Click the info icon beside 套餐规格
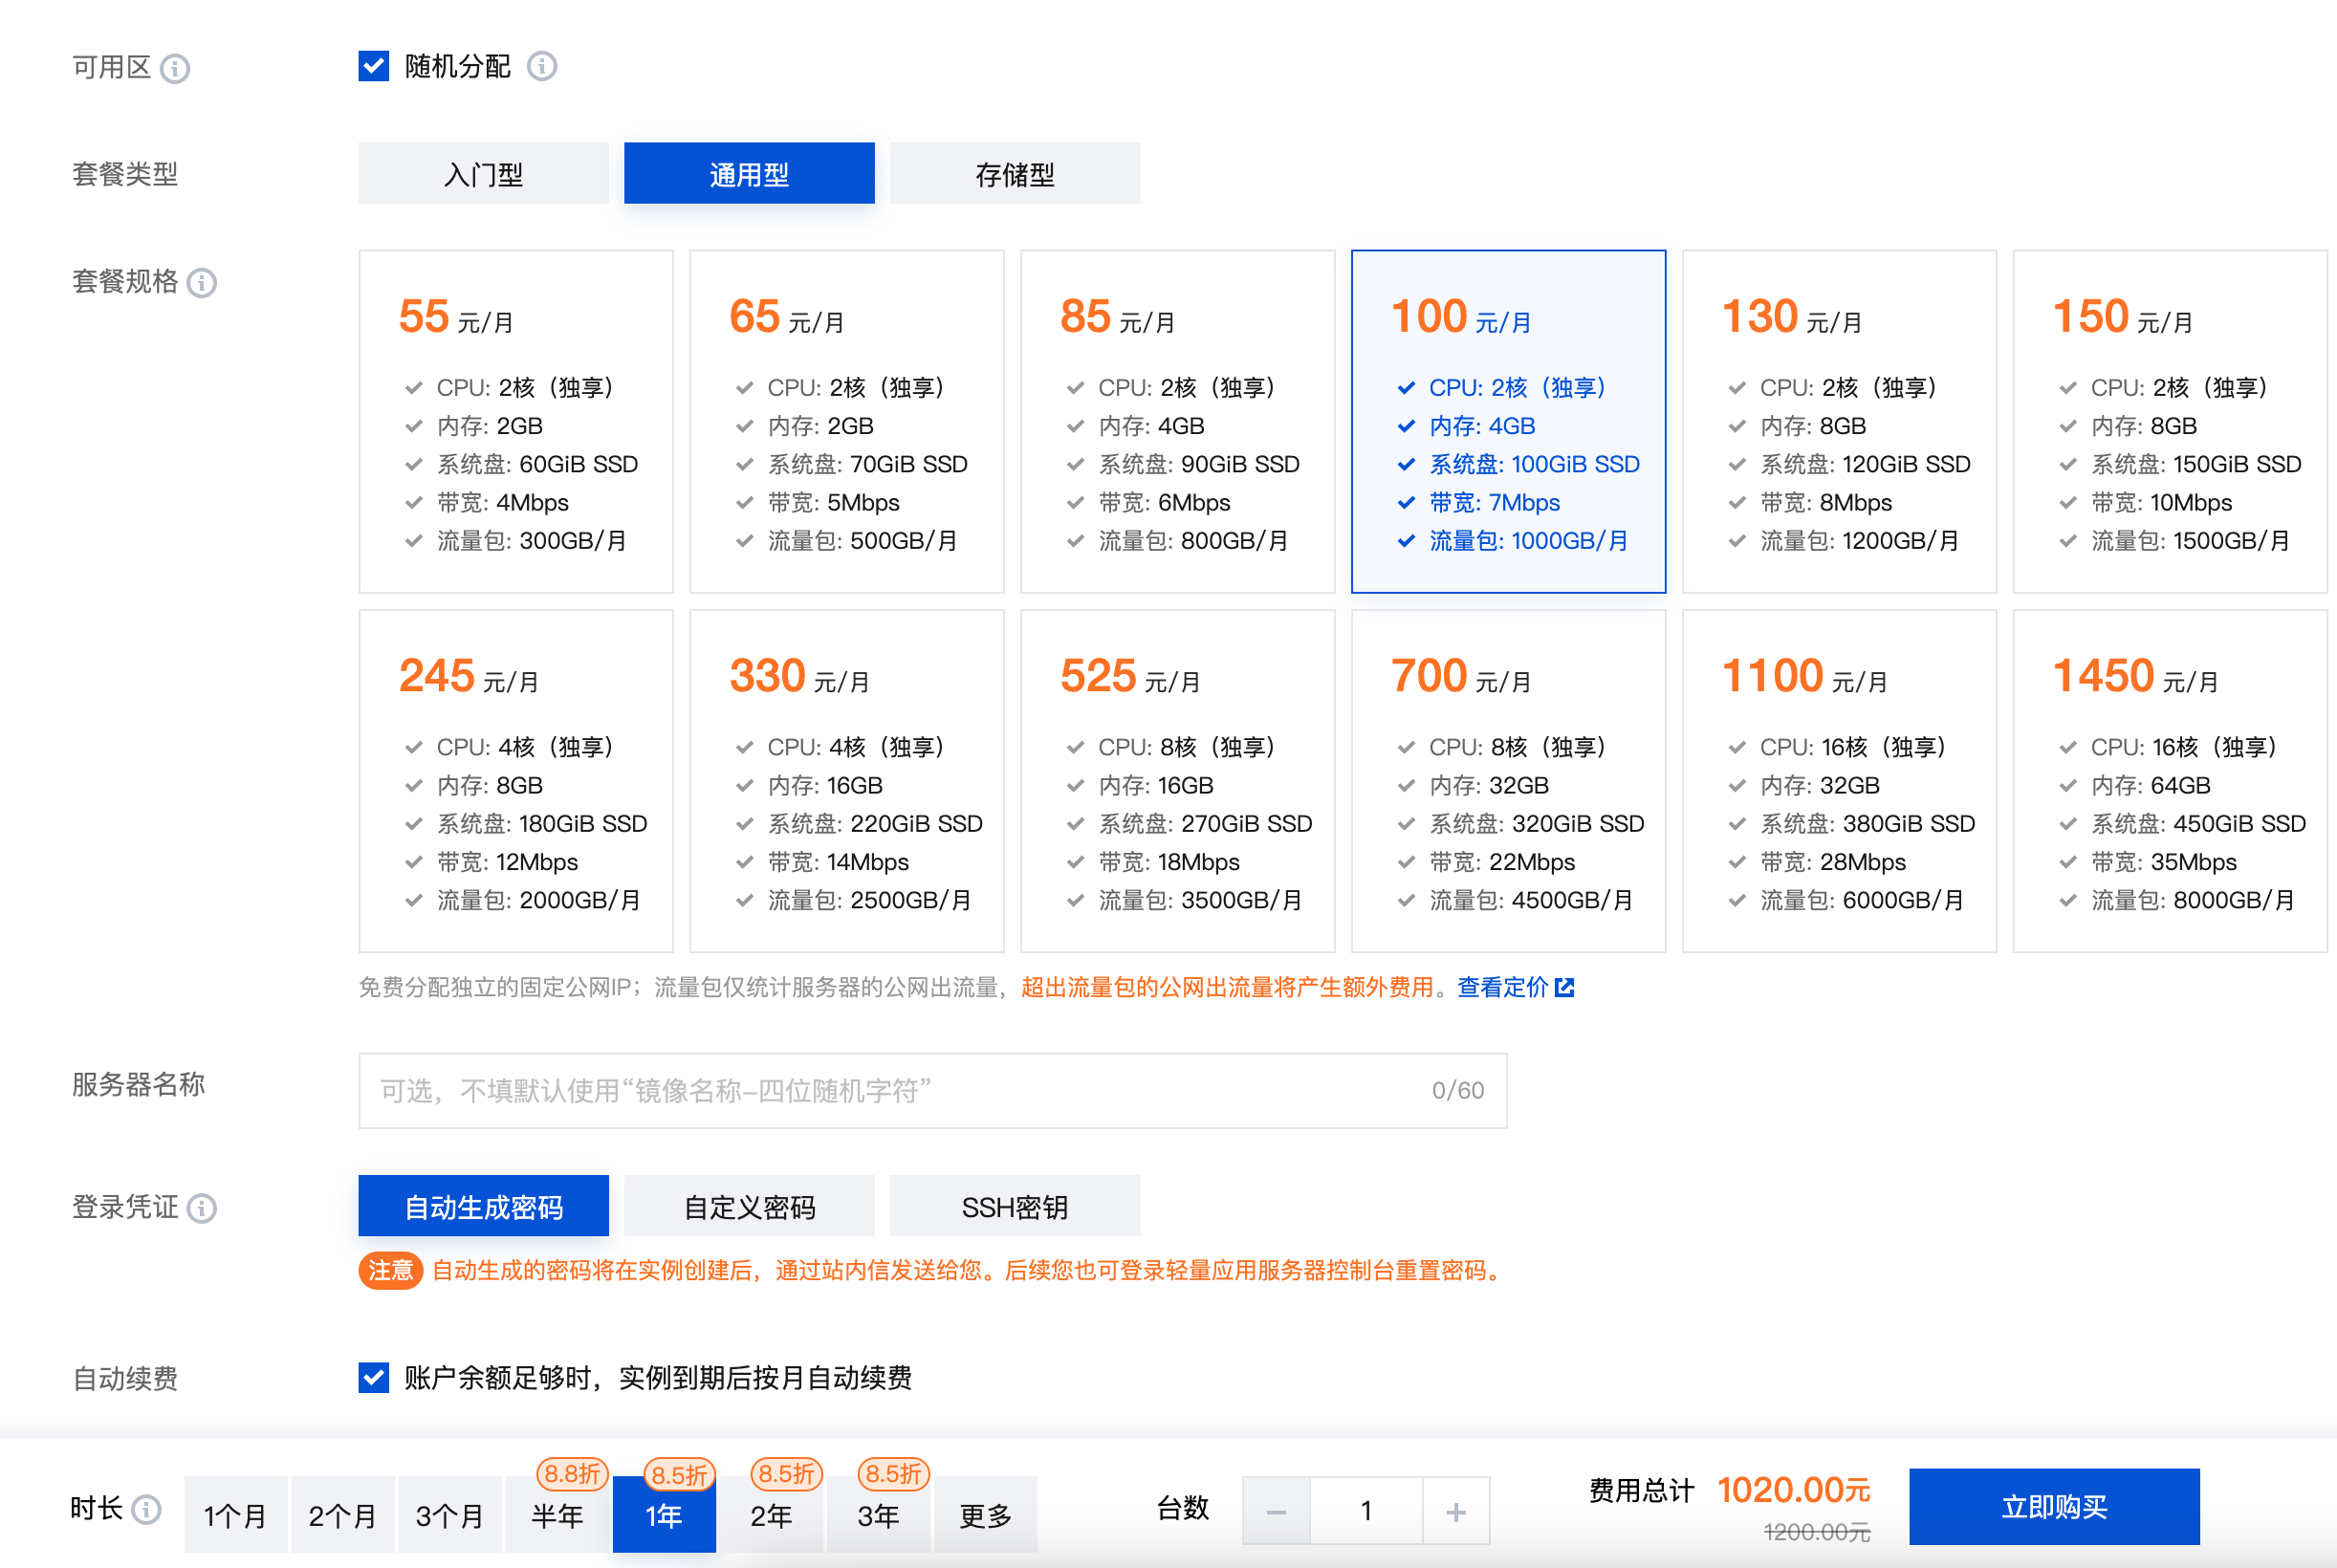Viewport: 2337px width, 1568px height. [x=202, y=283]
